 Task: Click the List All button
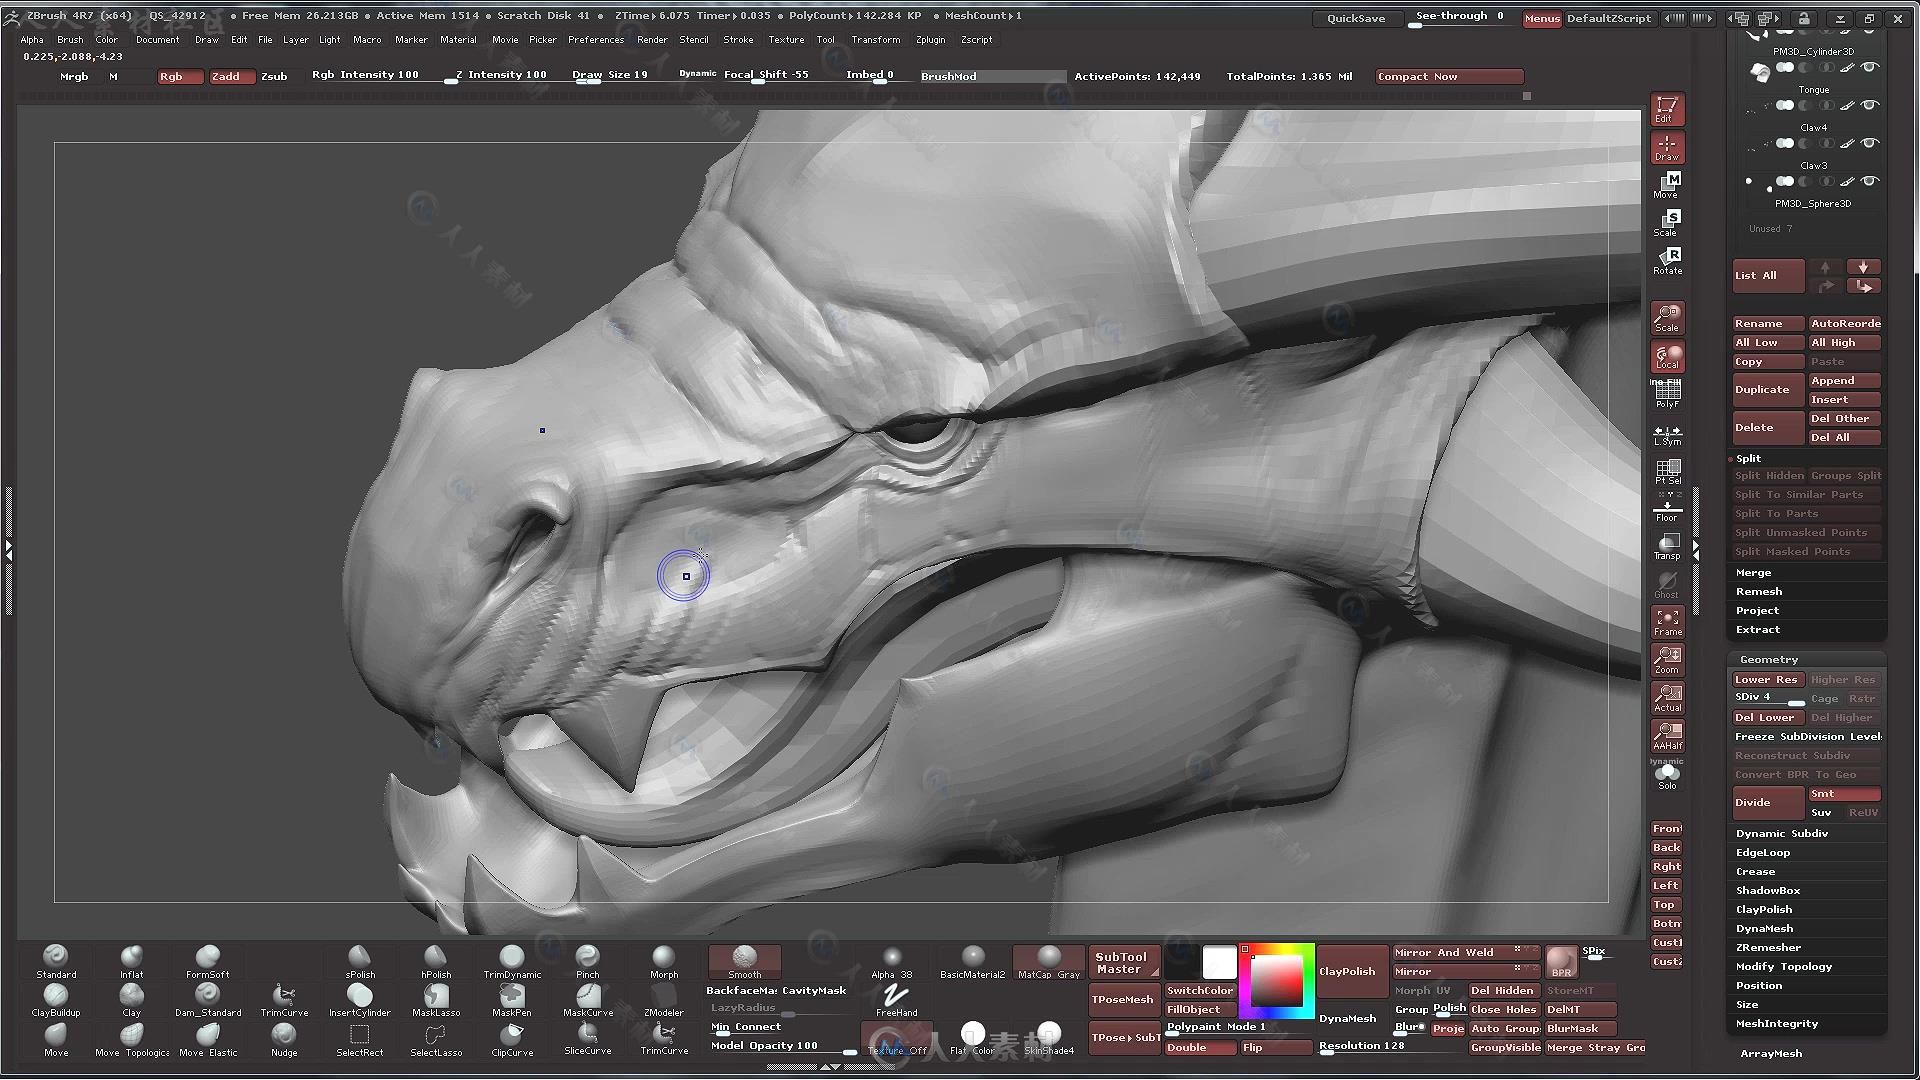click(x=1768, y=276)
